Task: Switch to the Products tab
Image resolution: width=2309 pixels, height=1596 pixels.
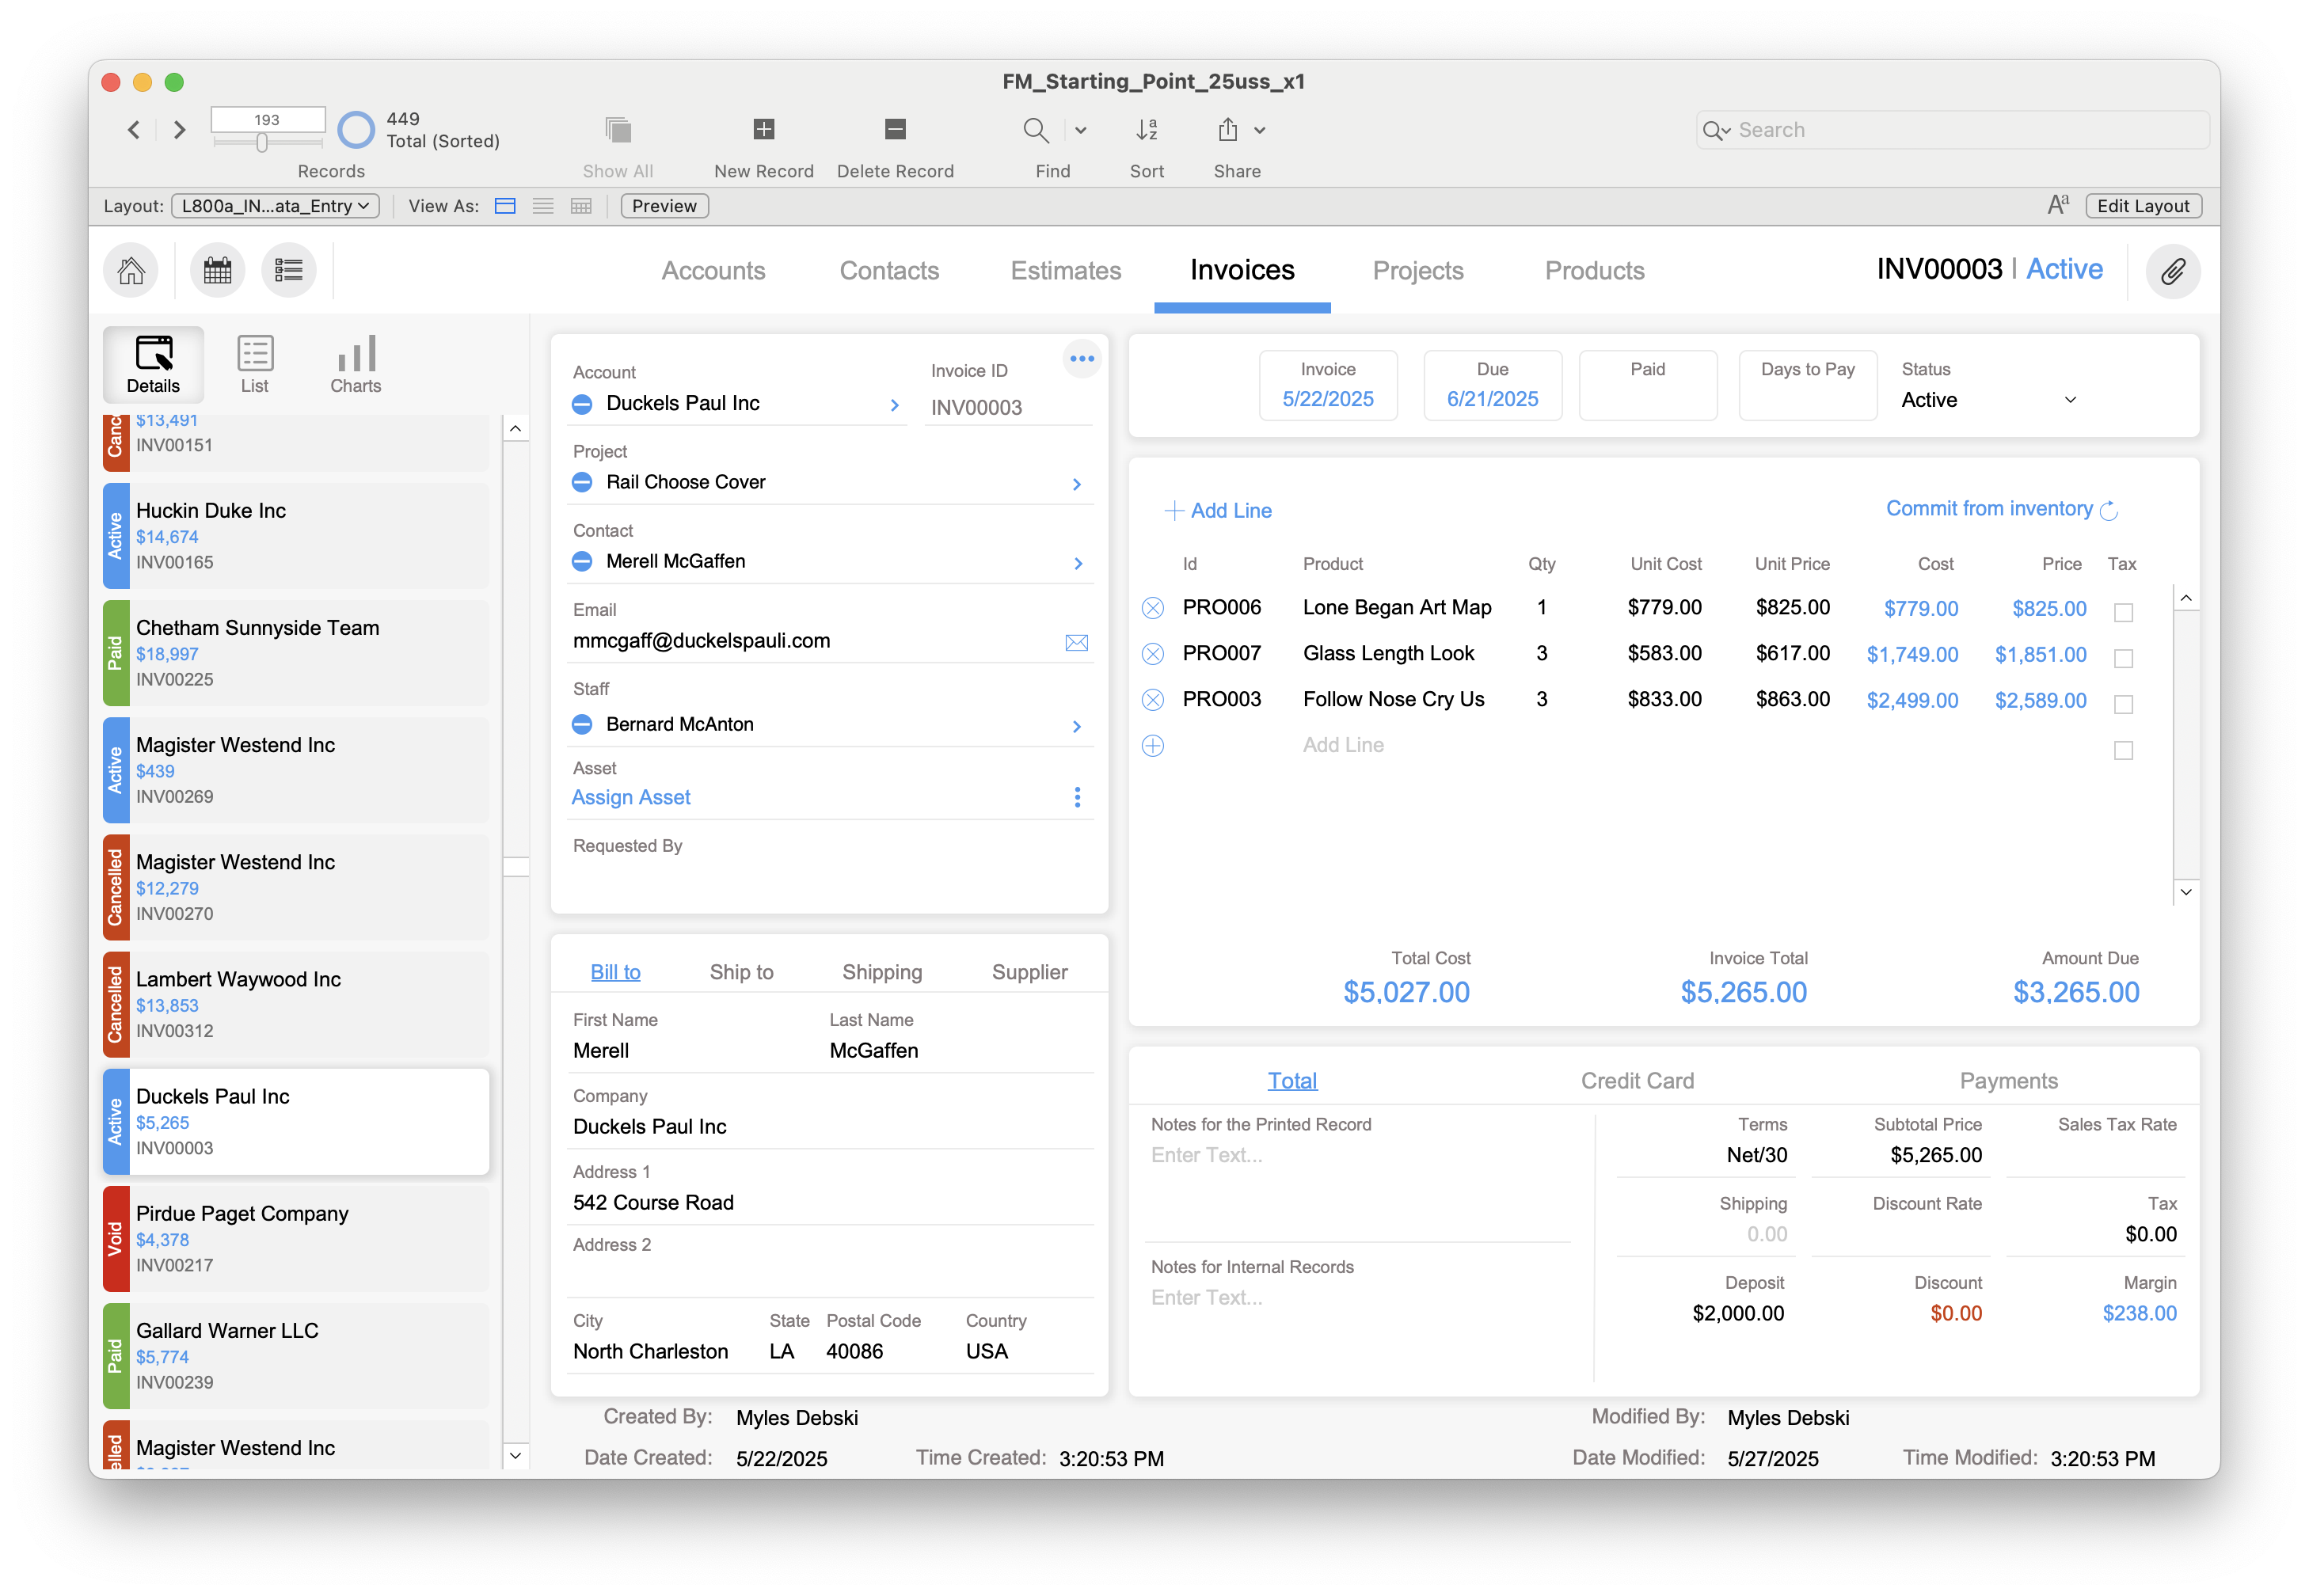Action: [1594, 271]
